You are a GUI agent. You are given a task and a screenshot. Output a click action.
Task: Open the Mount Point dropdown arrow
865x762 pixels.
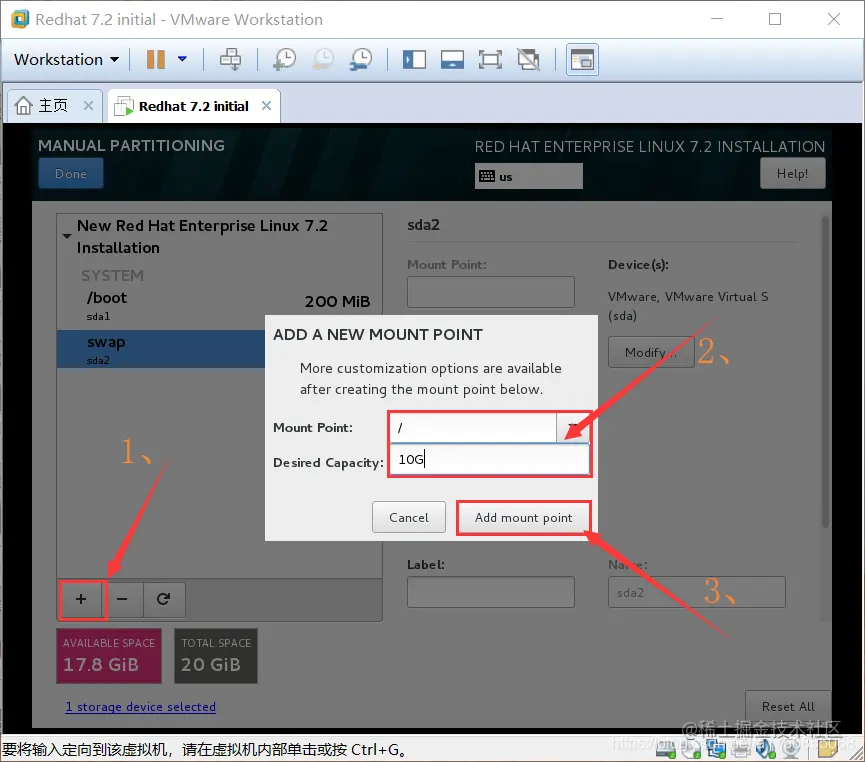(x=573, y=428)
